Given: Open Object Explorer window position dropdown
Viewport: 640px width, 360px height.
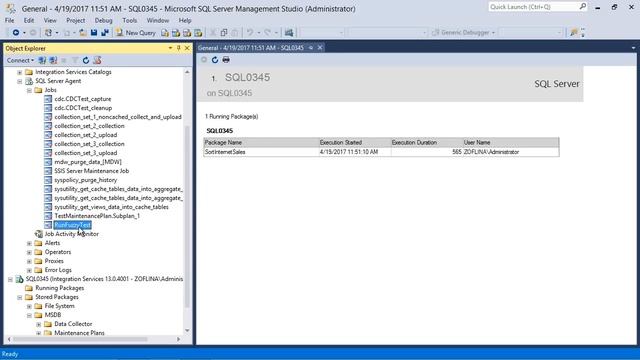Looking at the screenshot, I should tap(170, 48).
